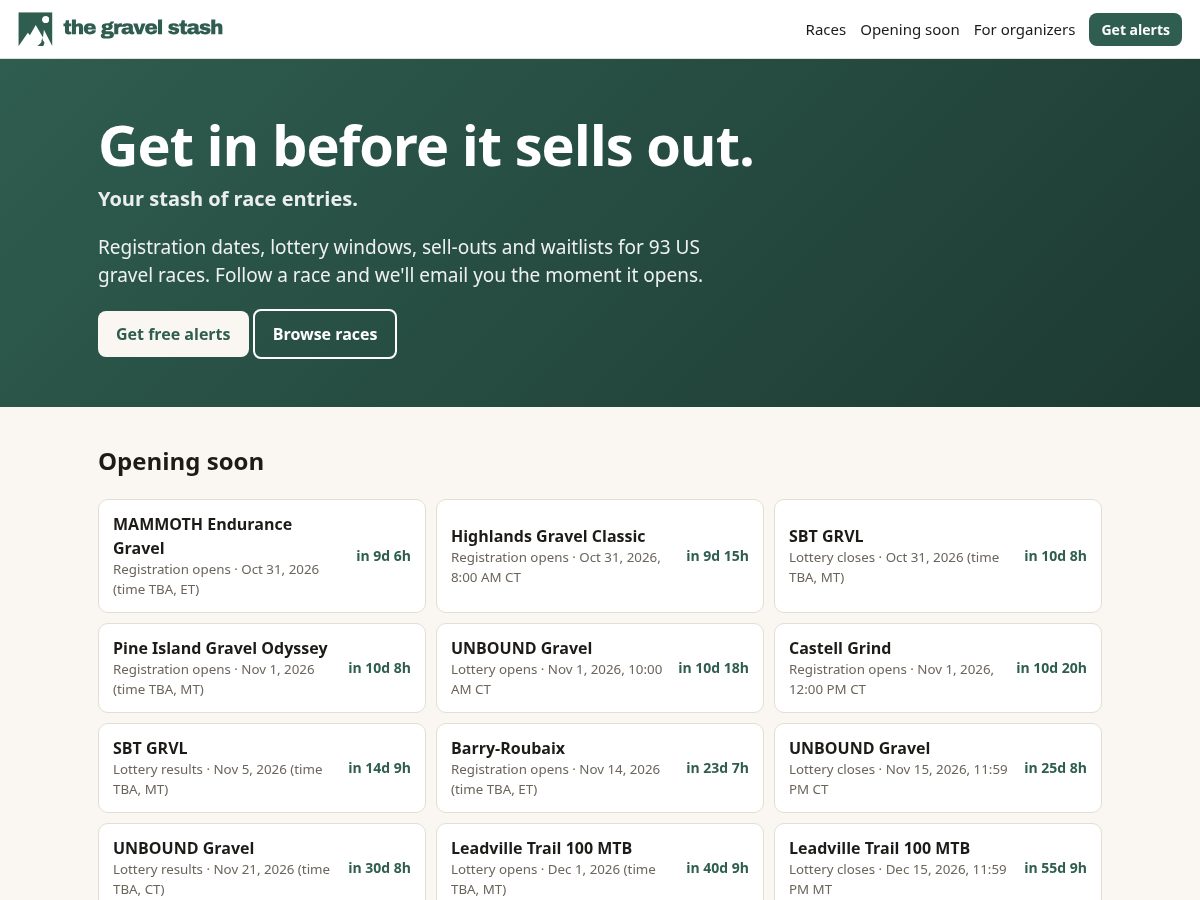Open UNBOUND Gravel lottery opens card
This screenshot has width=1200, height=900.
(600, 668)
